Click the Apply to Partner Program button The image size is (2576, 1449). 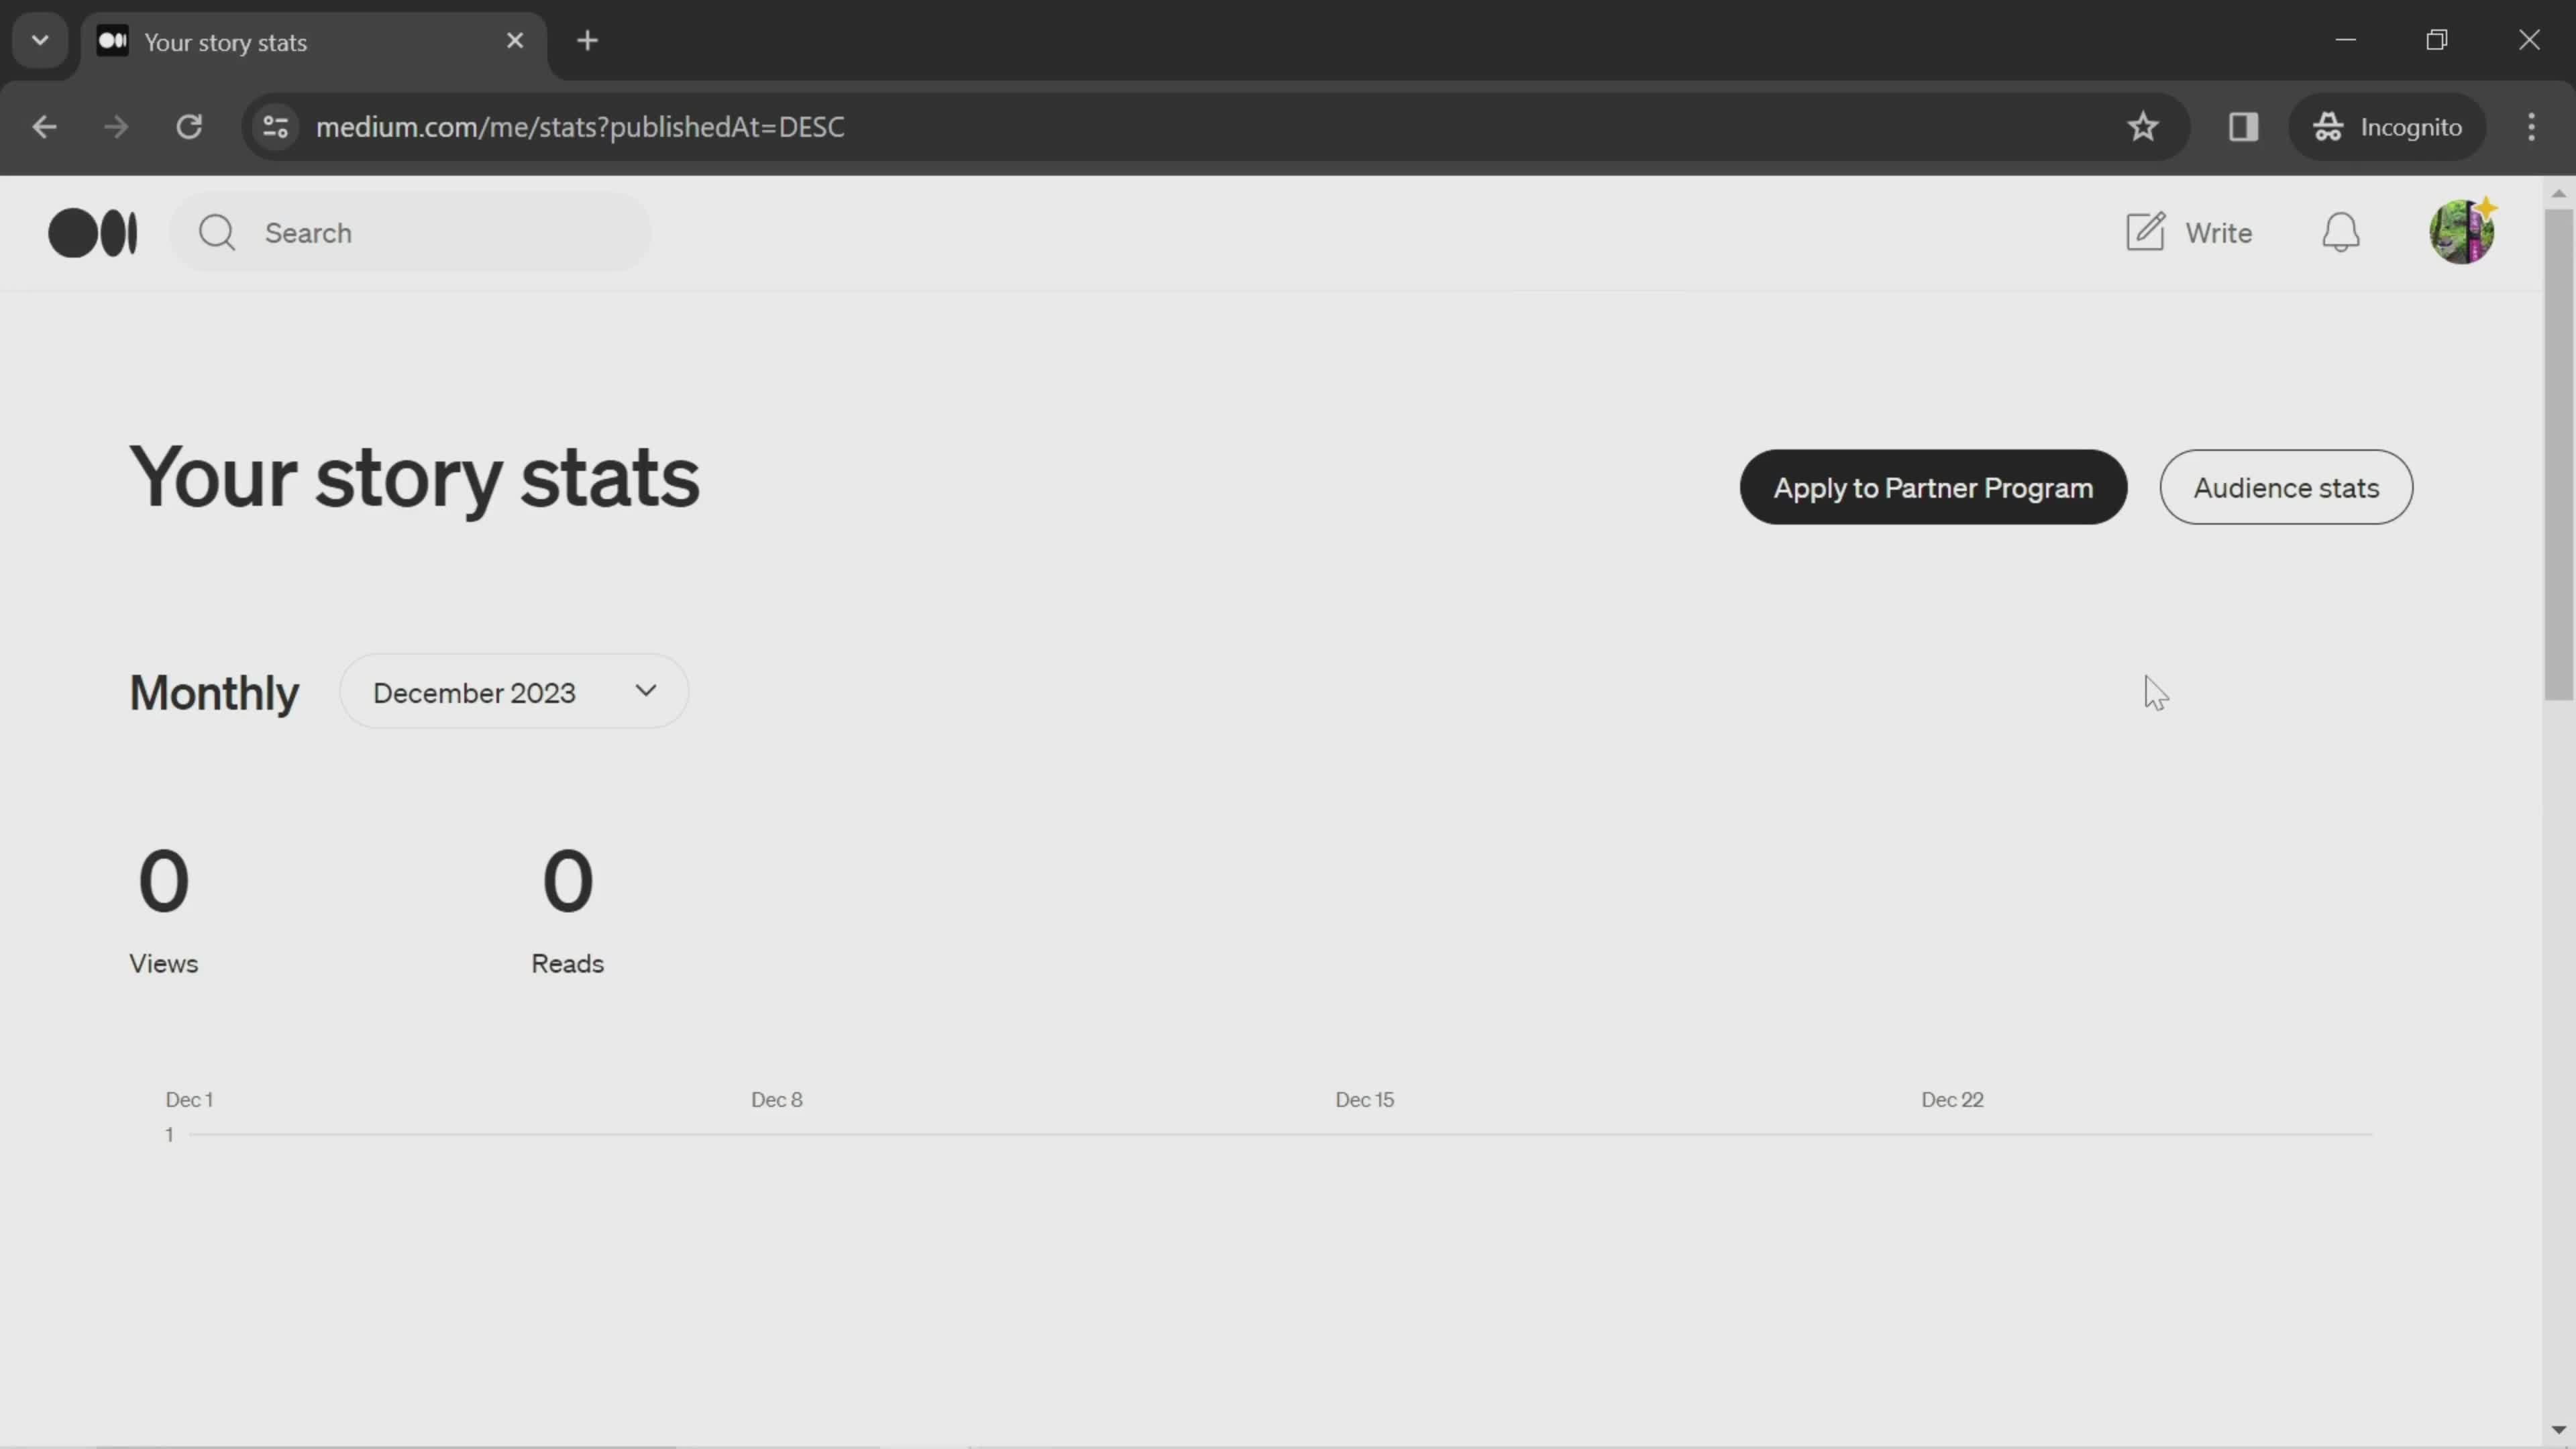pos(1932,486)
